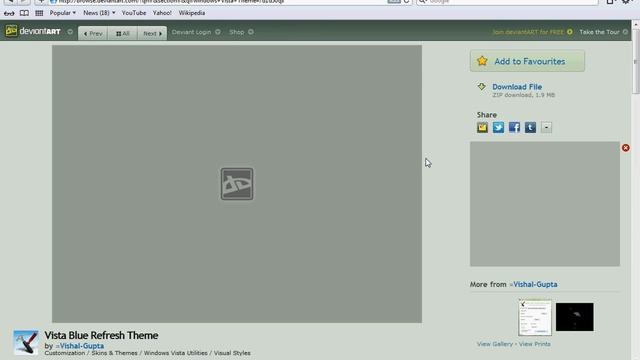Open author Vishal-Gupta link under title
The image size is (640, 360).
82,346
